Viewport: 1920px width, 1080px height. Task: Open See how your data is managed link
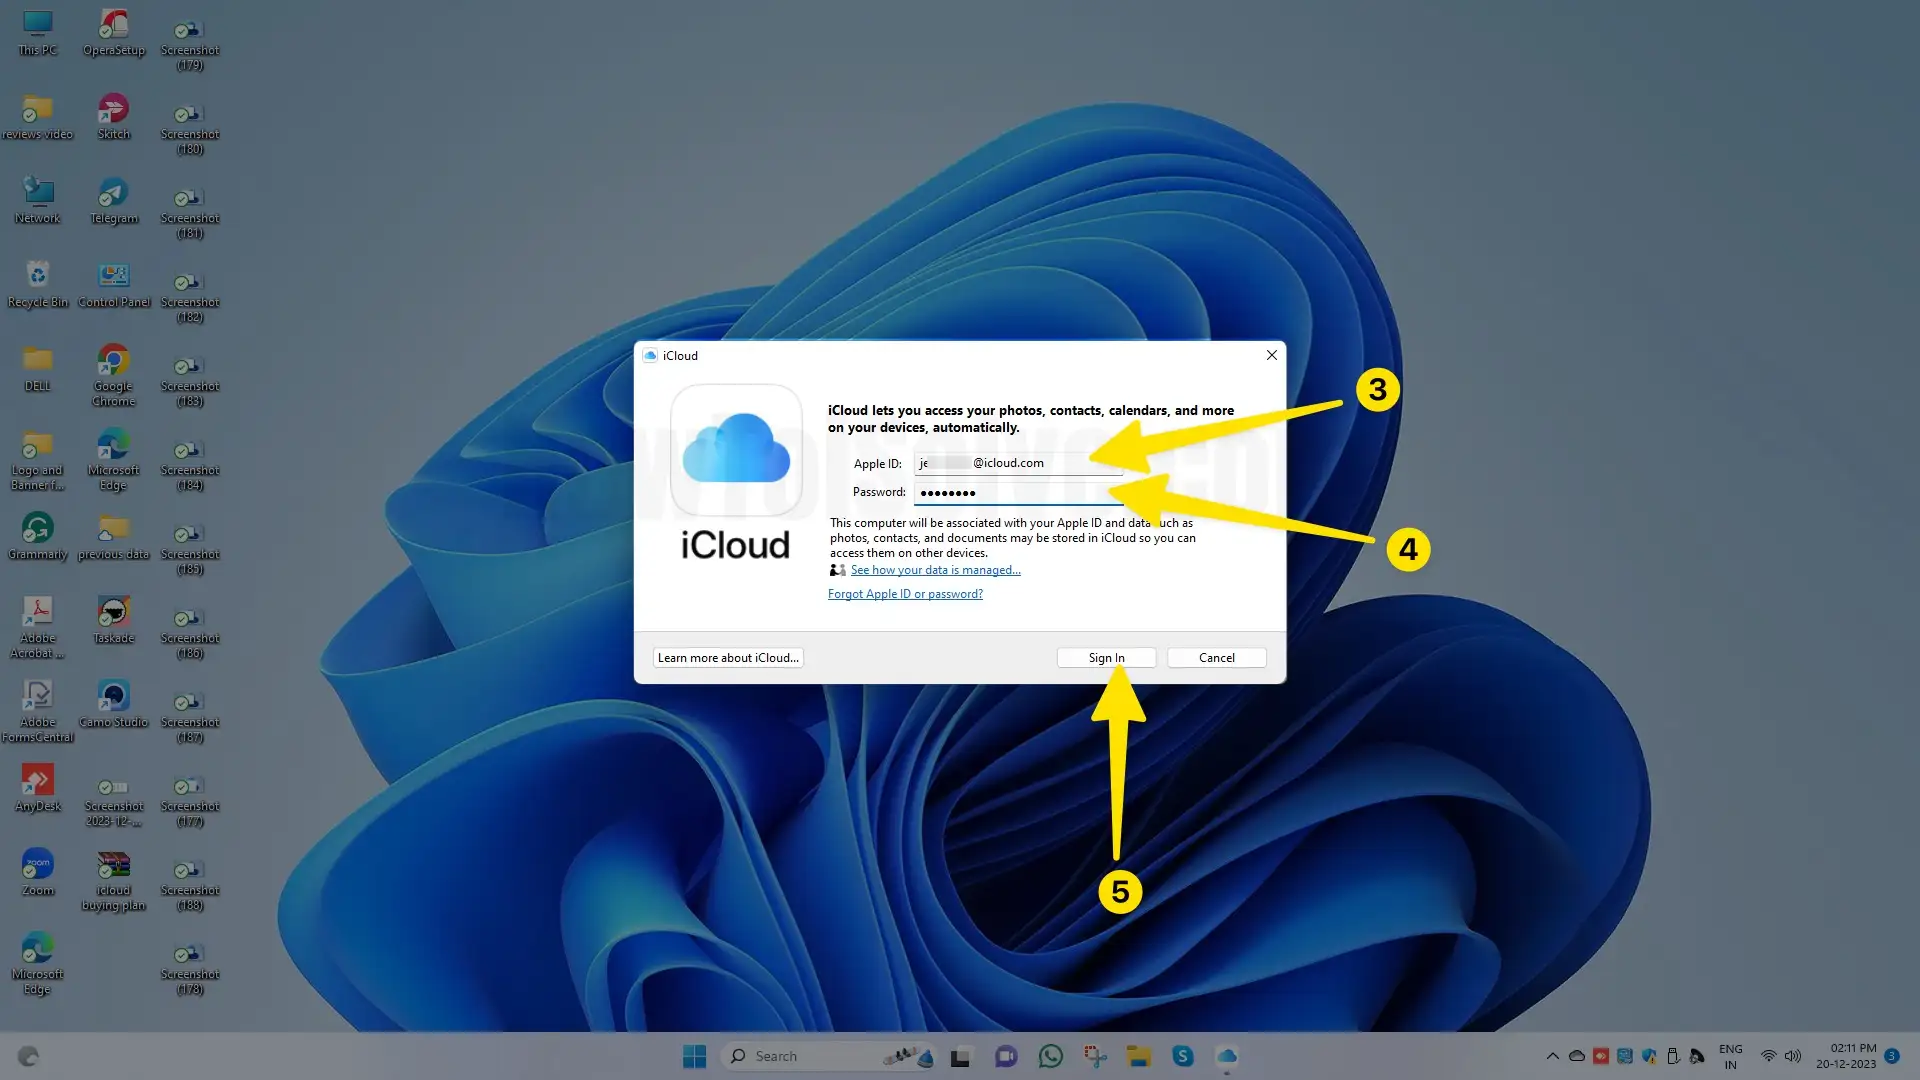[x=934, y=569]
